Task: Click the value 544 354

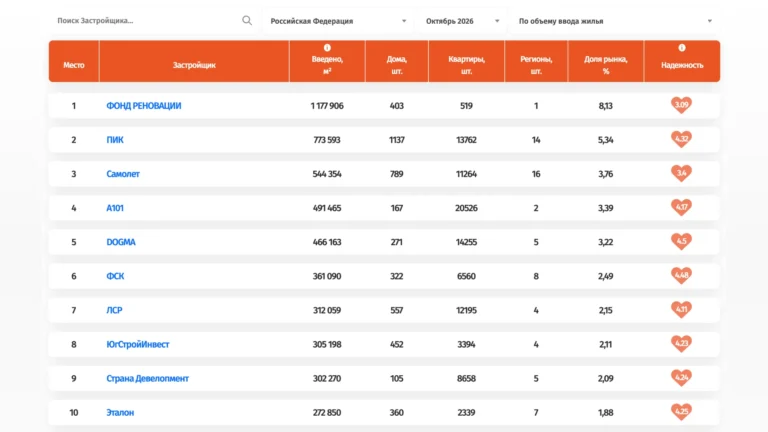Action: click(x=327, y=174)
